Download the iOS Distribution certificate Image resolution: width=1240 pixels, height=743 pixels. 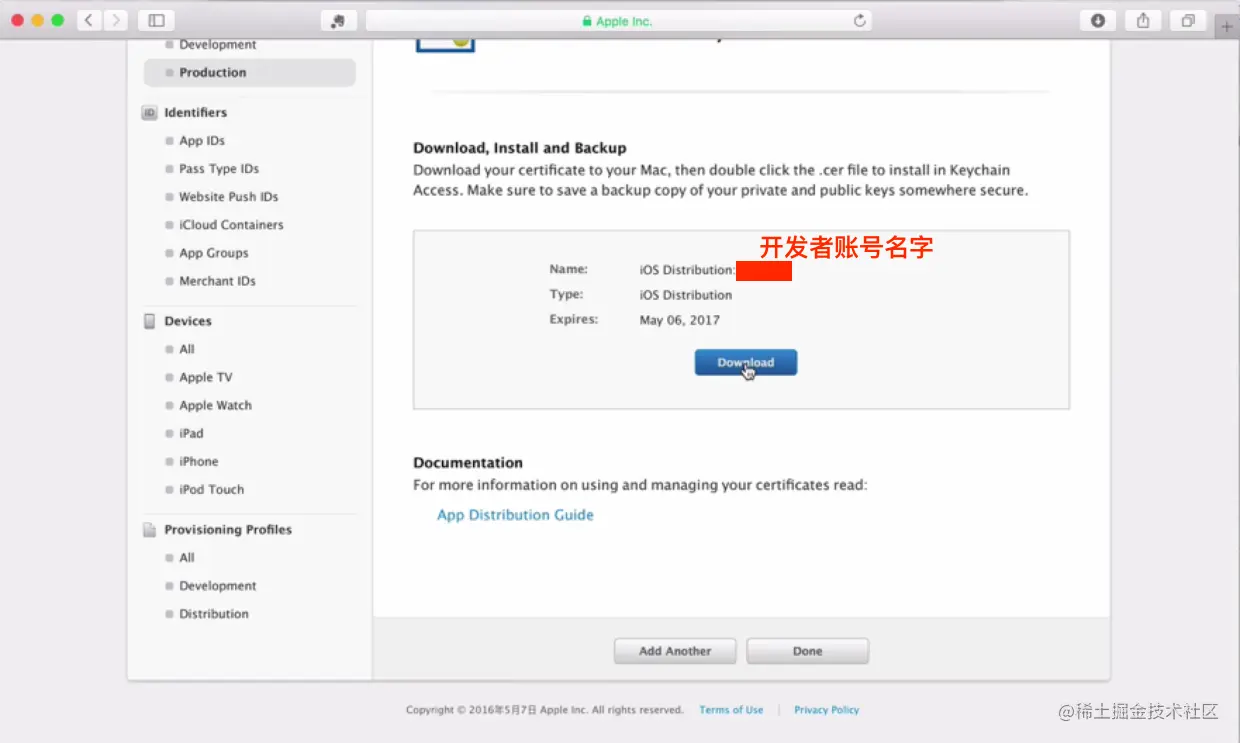click(x=746, y=362)
